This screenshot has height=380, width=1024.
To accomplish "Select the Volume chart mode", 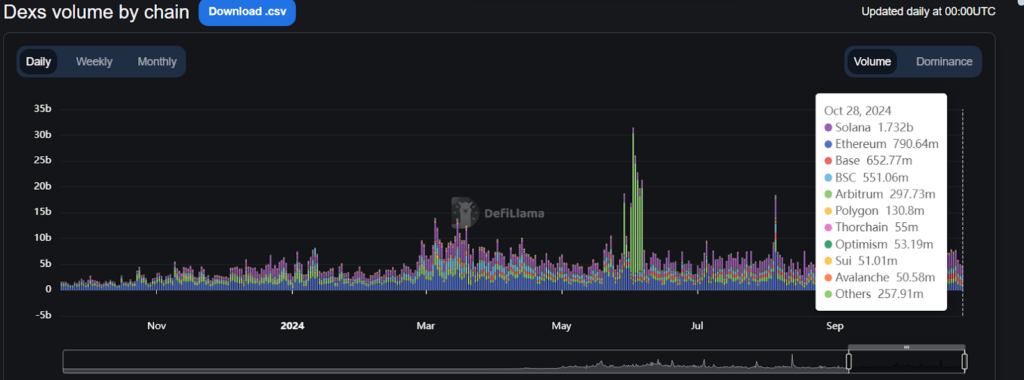I will click(x=872, y=61).
